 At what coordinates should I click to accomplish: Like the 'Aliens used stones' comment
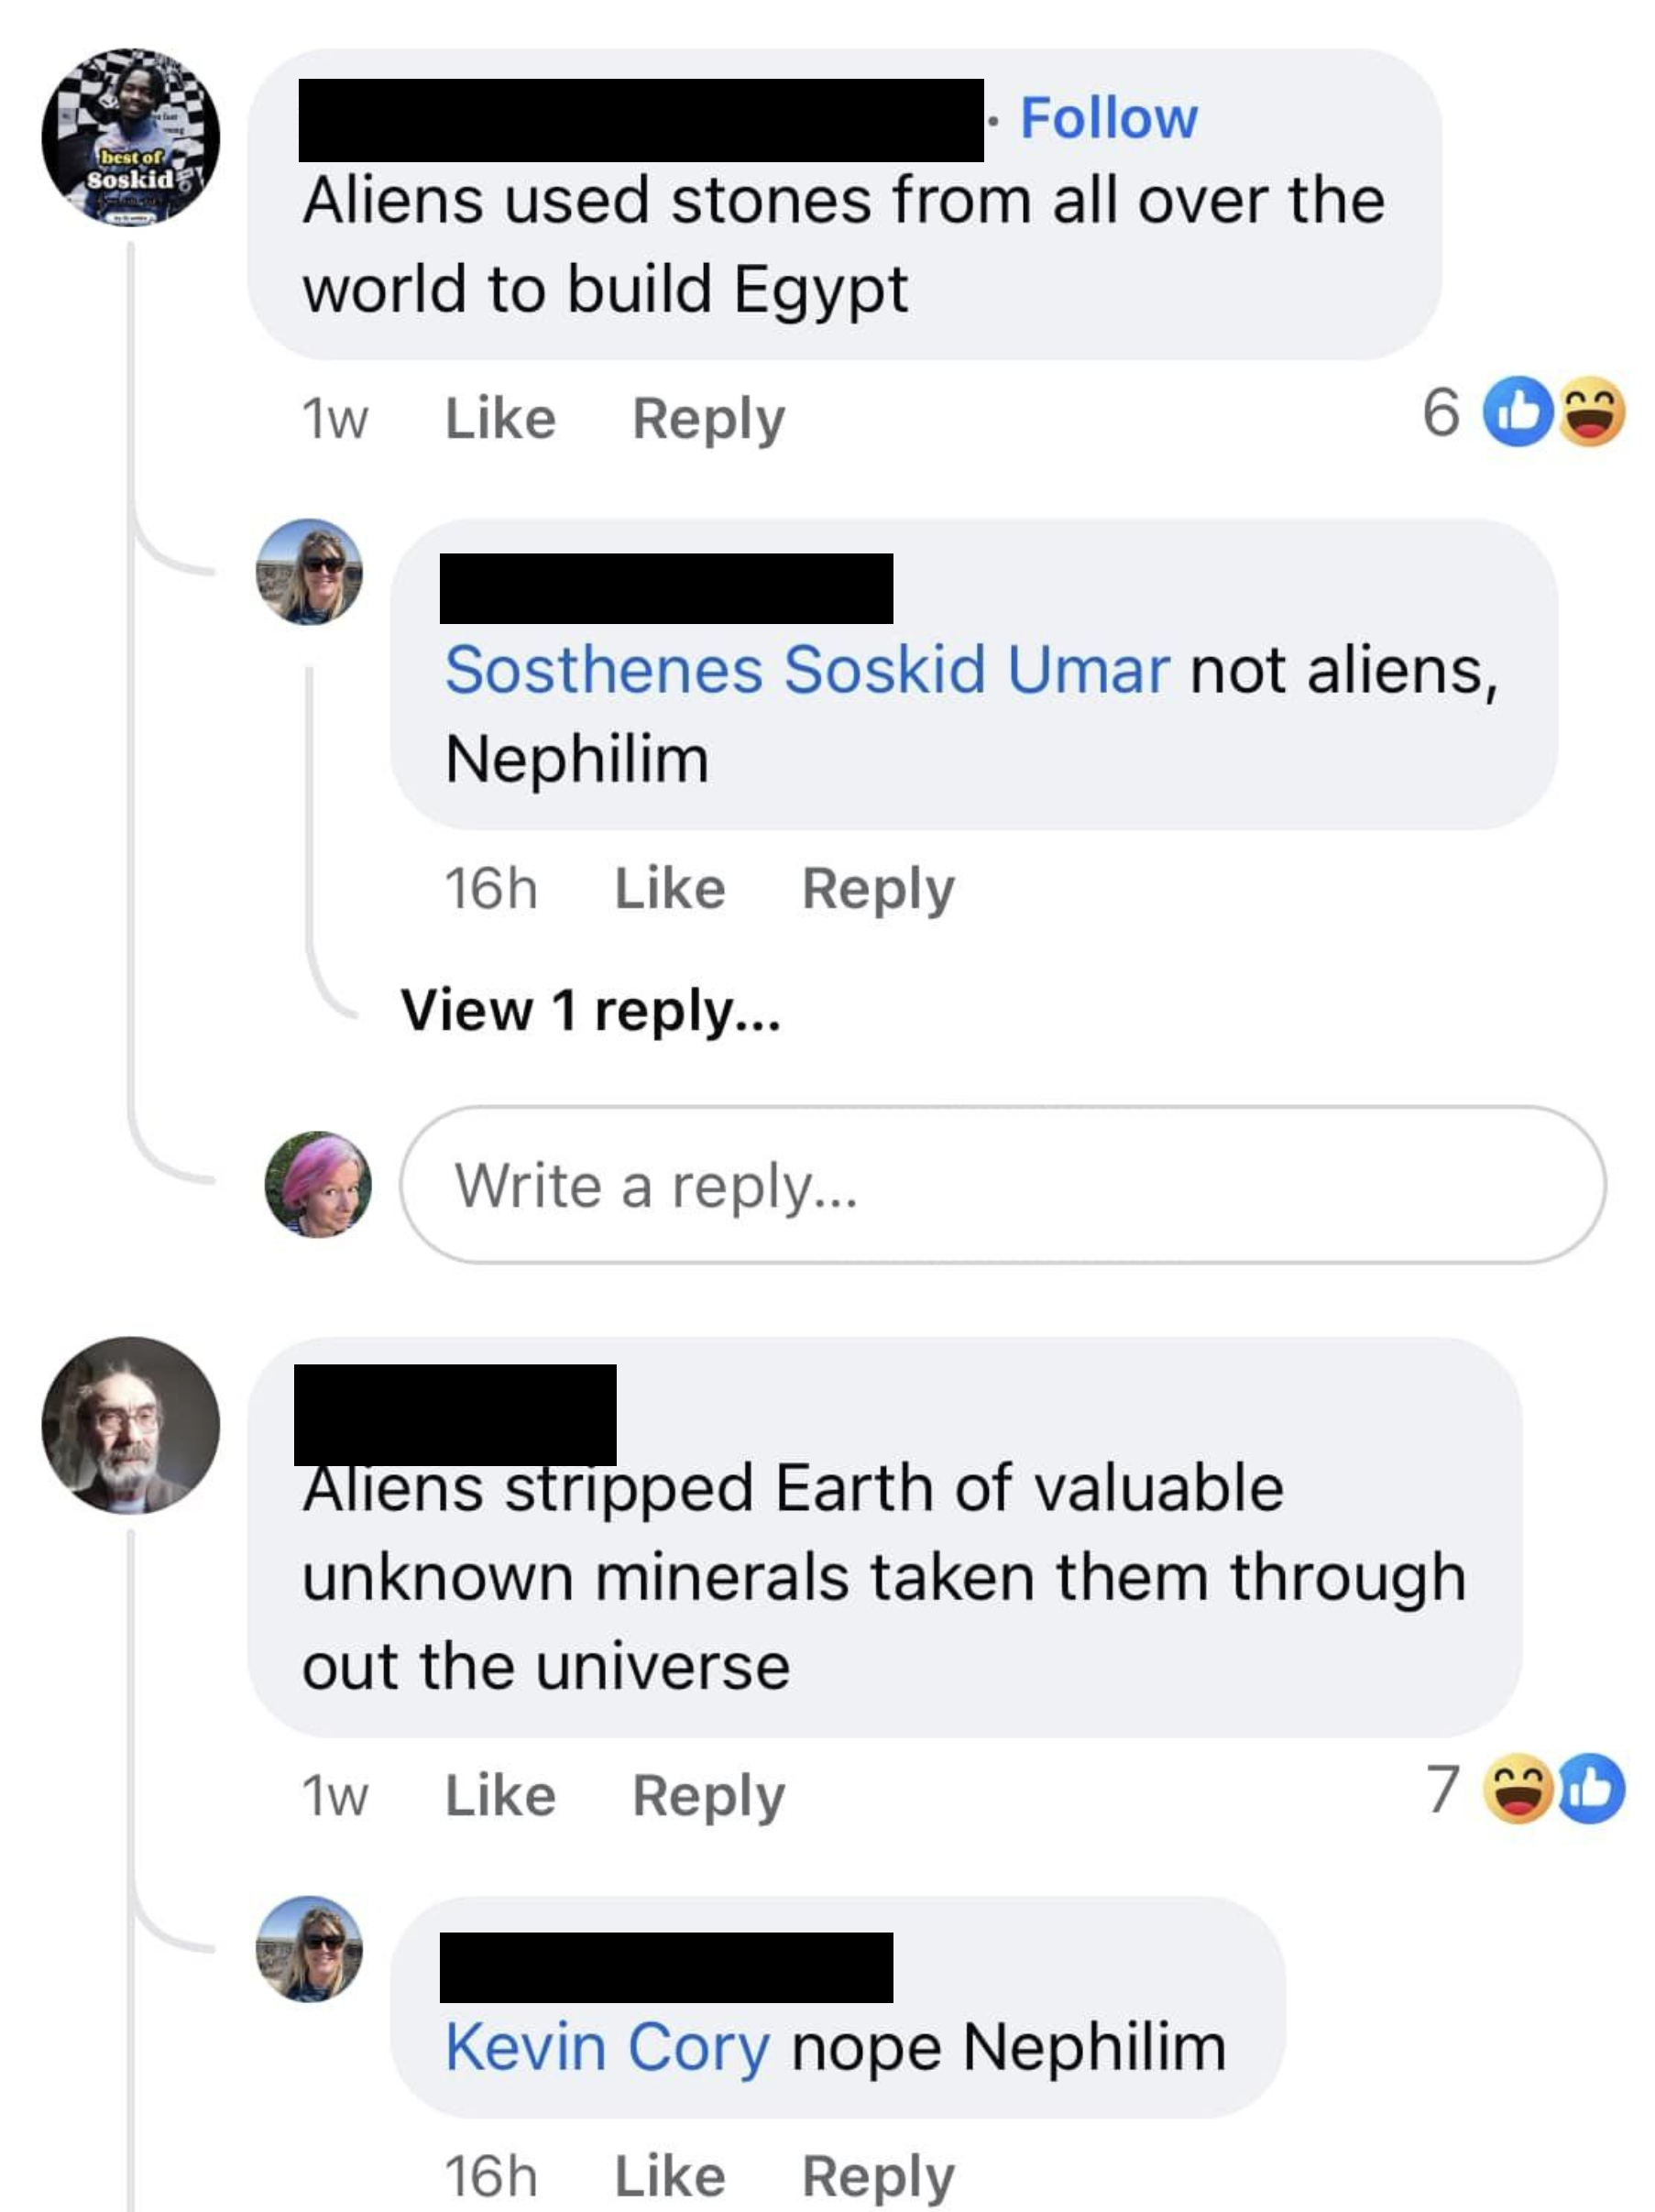coord(500,418)
